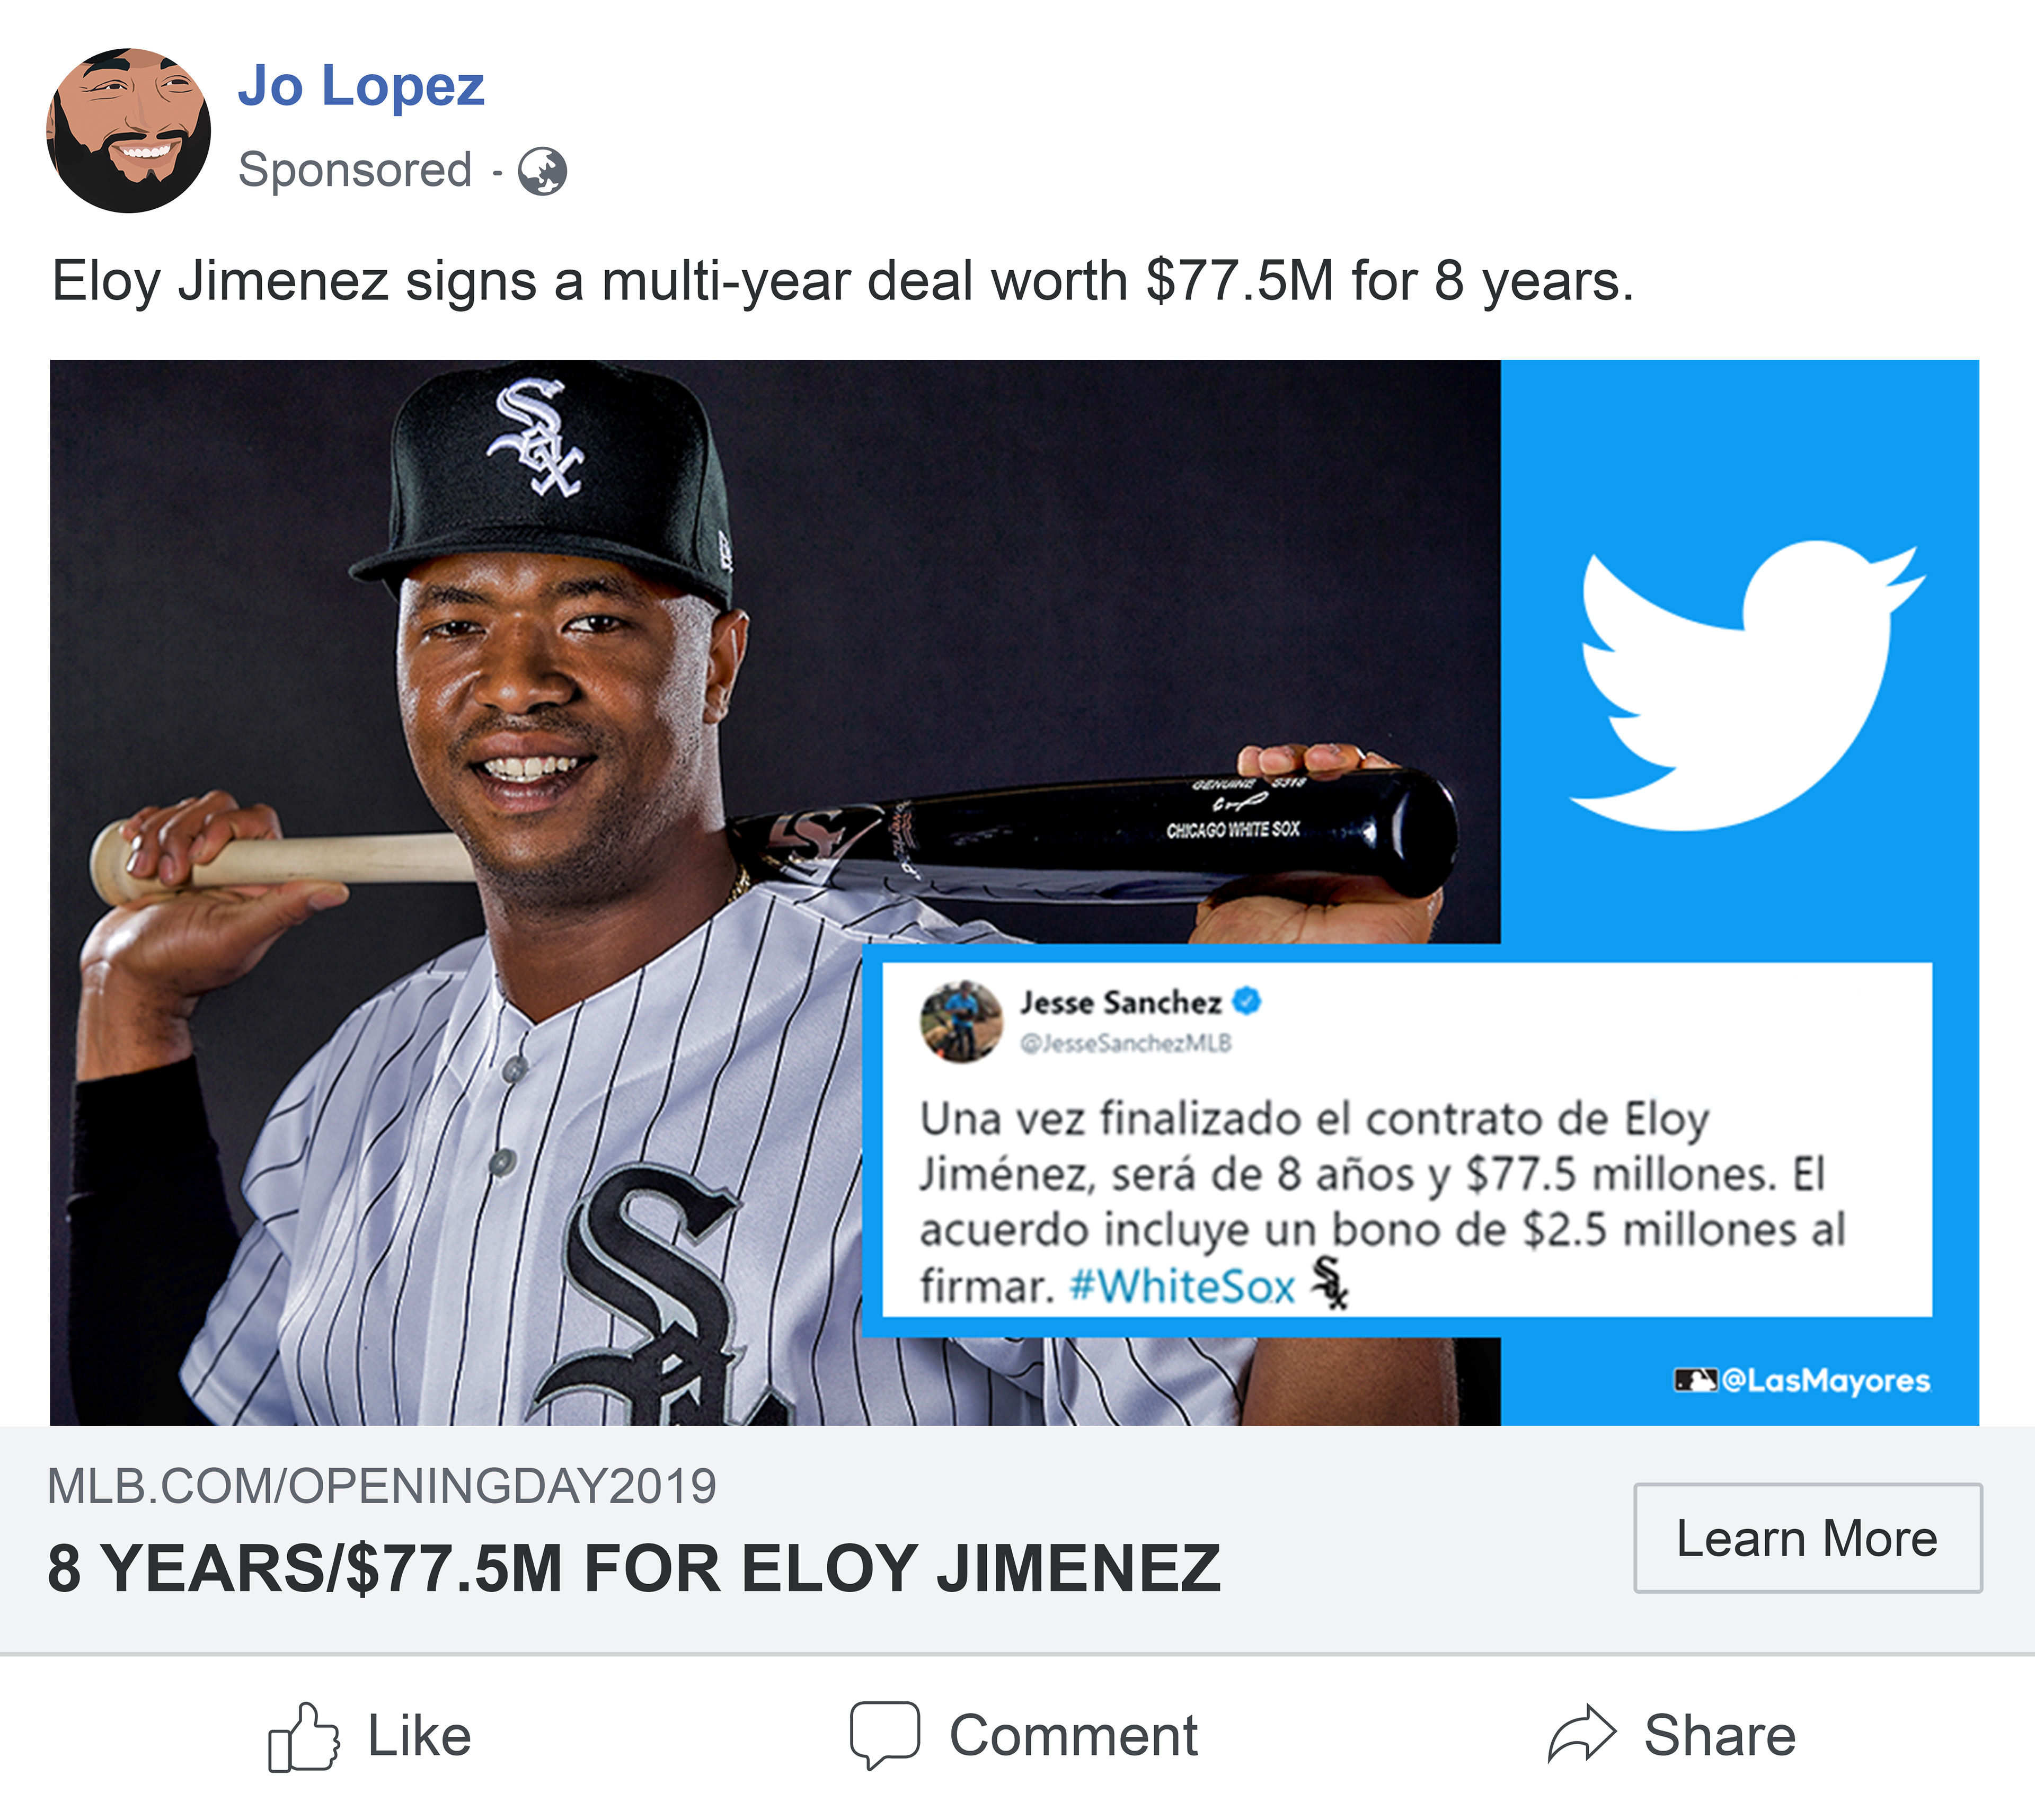The image size is (2035, 1820).
Task: Click the globe public audience icon
Action: [542, 171]
